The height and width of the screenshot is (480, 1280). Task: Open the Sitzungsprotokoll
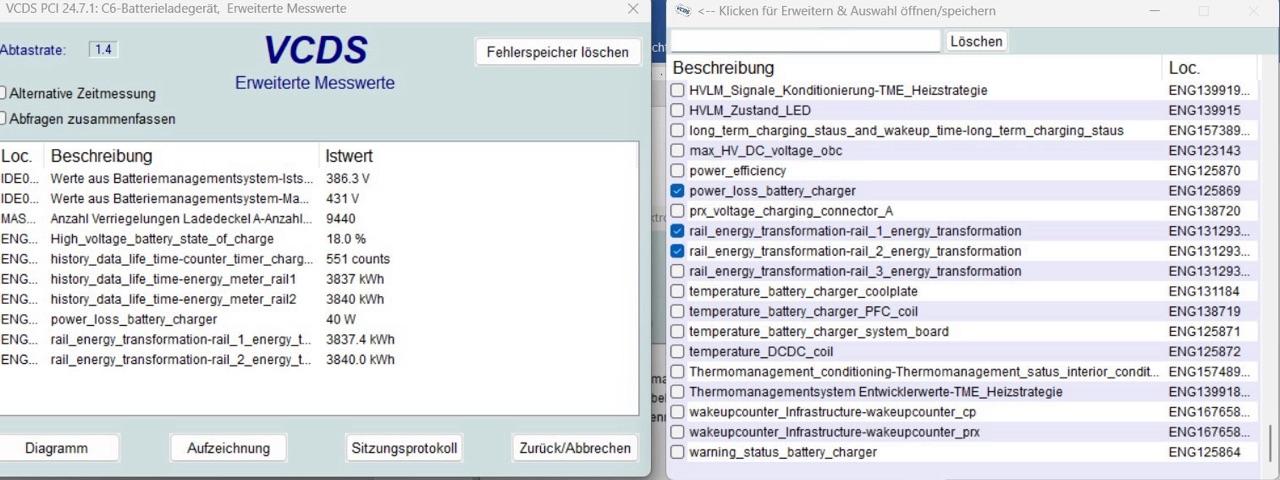click(x=404, y=448)
